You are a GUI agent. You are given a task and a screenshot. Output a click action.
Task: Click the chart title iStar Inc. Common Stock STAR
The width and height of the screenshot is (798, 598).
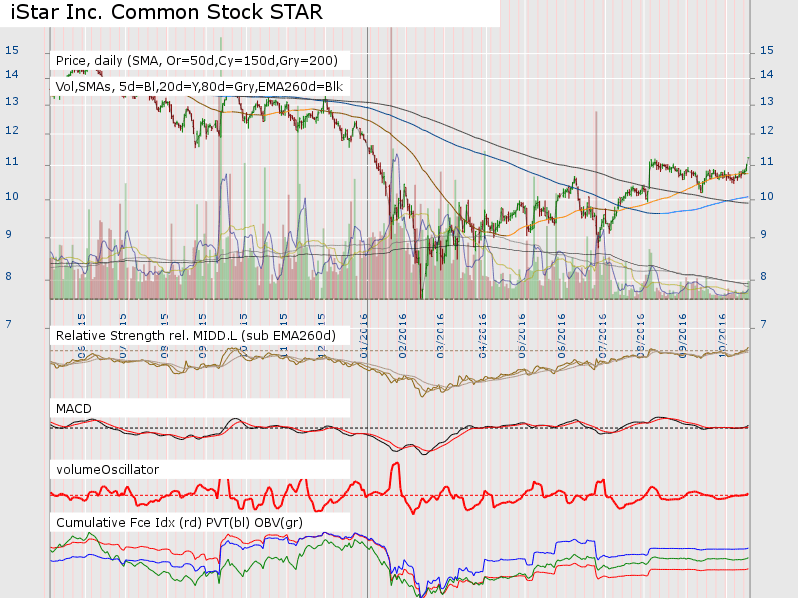(x=166, y=12)
